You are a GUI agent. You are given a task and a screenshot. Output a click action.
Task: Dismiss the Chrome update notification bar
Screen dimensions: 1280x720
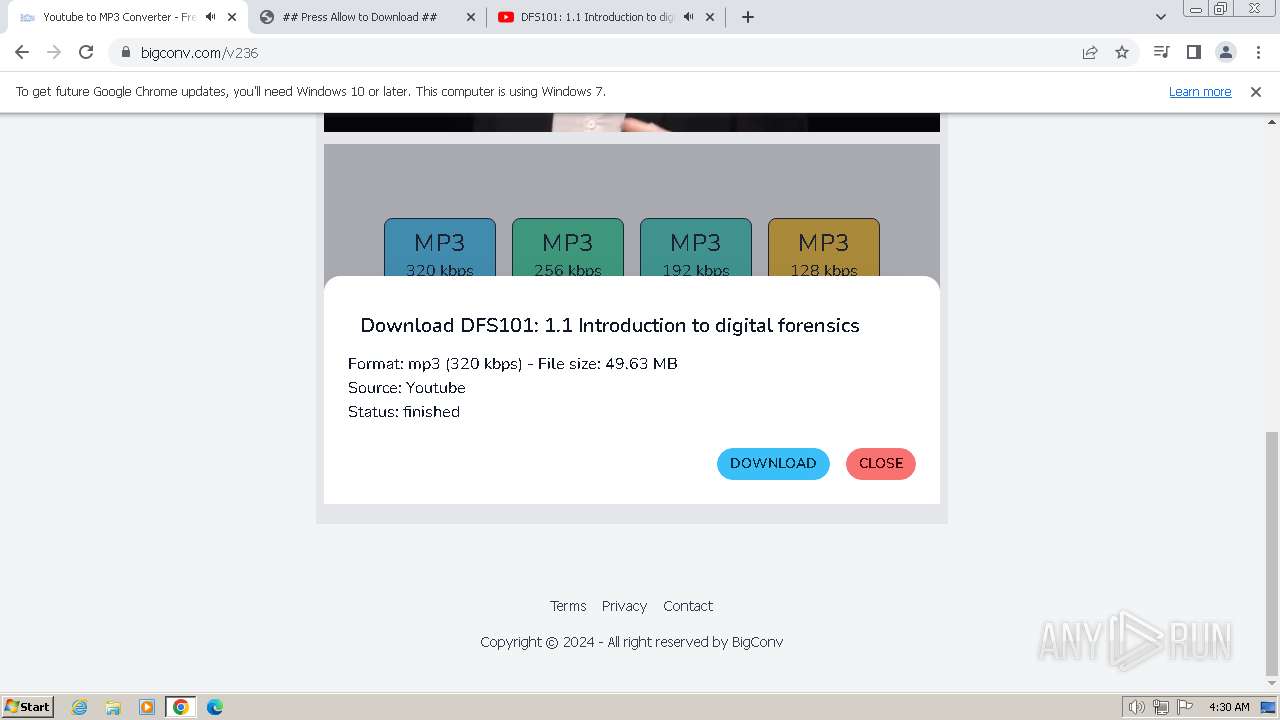(1256, 91)
